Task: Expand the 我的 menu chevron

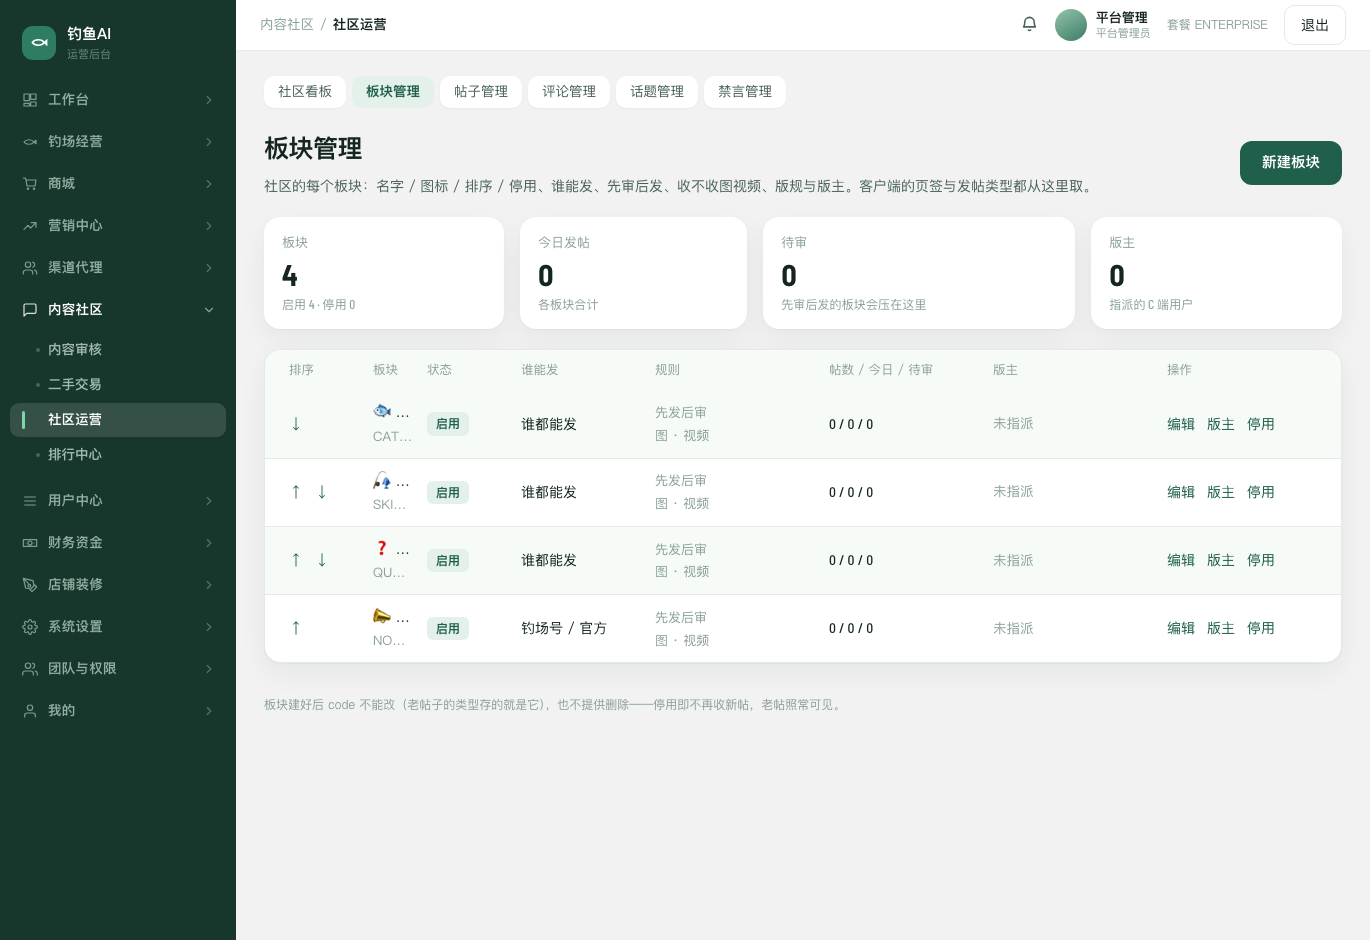Action: click(209, 711)
